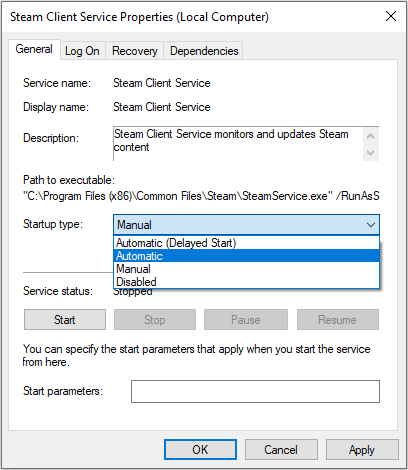Confirm changes with the OK button
This screenshot has height=470, width=408.
tap(200, 450)
